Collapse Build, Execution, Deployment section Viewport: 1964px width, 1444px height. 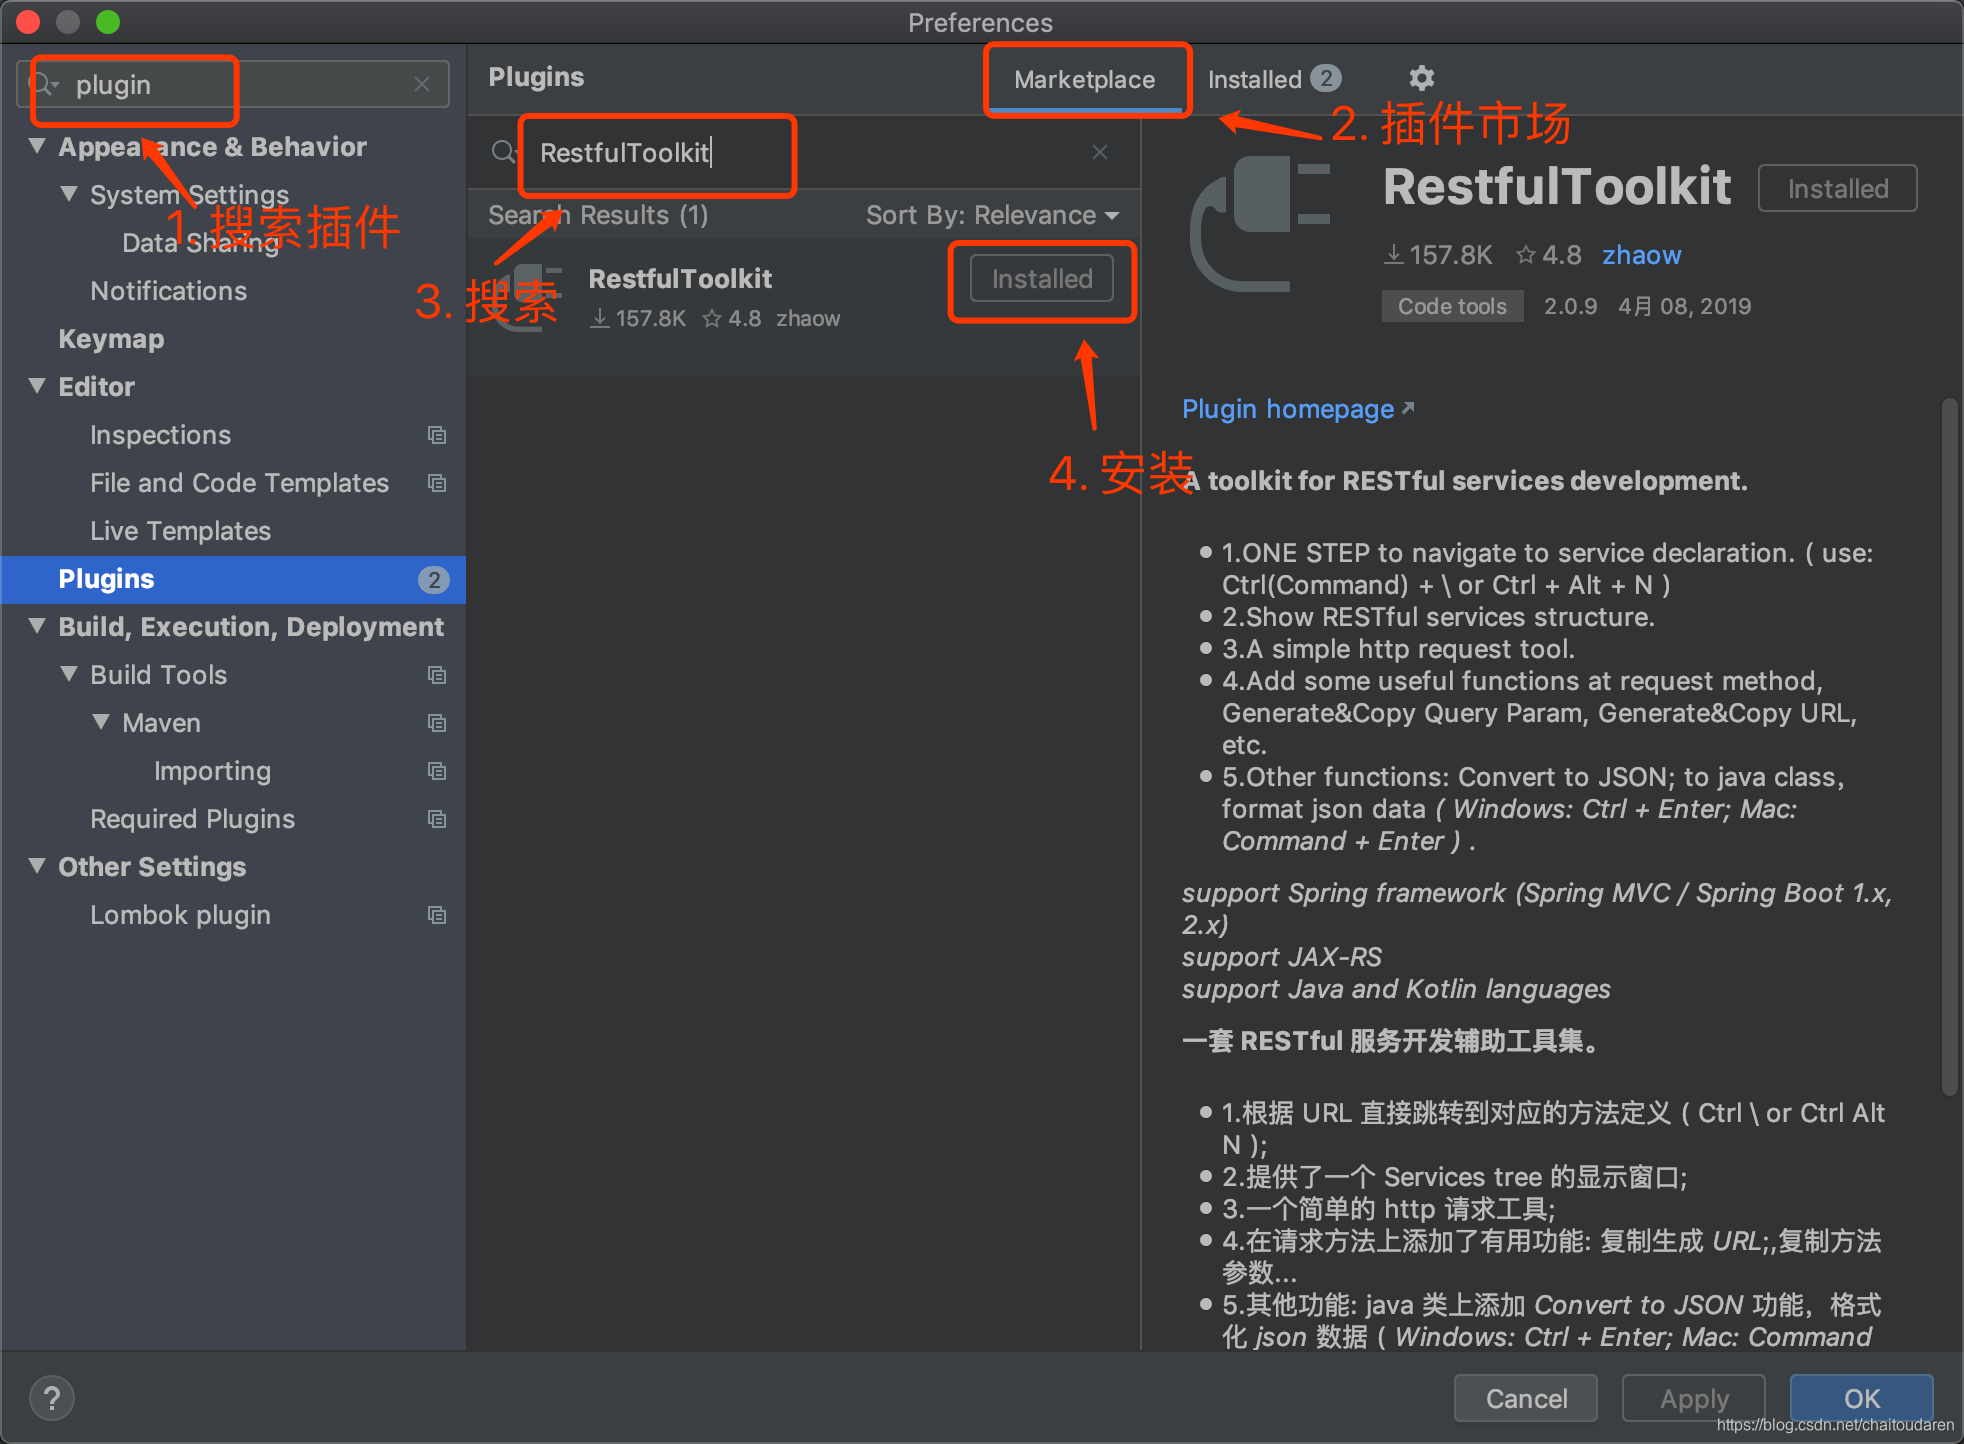(37, 626)
